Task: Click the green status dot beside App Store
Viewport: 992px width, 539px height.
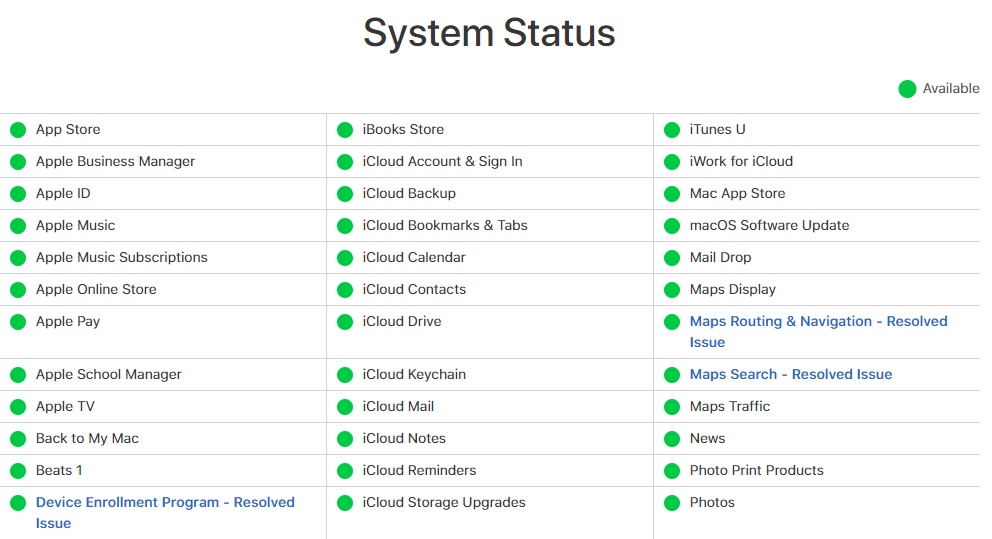Action: [18, 130]
